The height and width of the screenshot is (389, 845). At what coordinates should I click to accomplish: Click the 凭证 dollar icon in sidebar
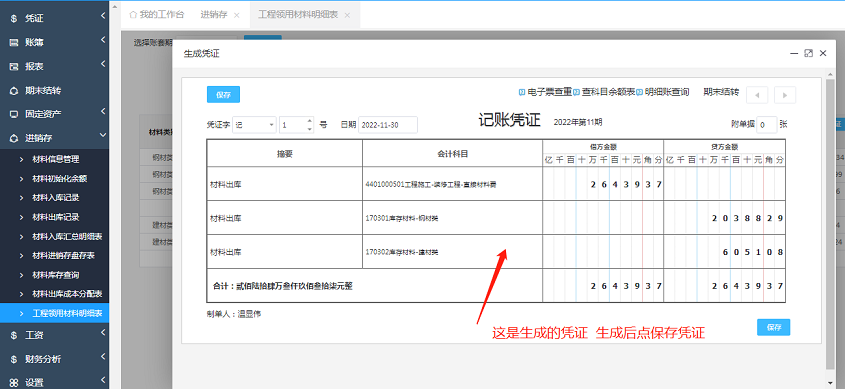click(x=14, y=19)
